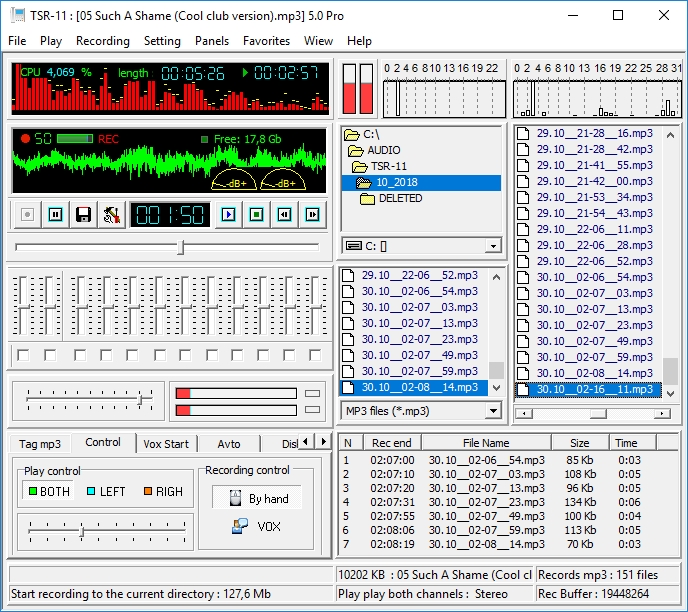Click the Size column header
688x612 pixels.
click(x=580, y=443)
